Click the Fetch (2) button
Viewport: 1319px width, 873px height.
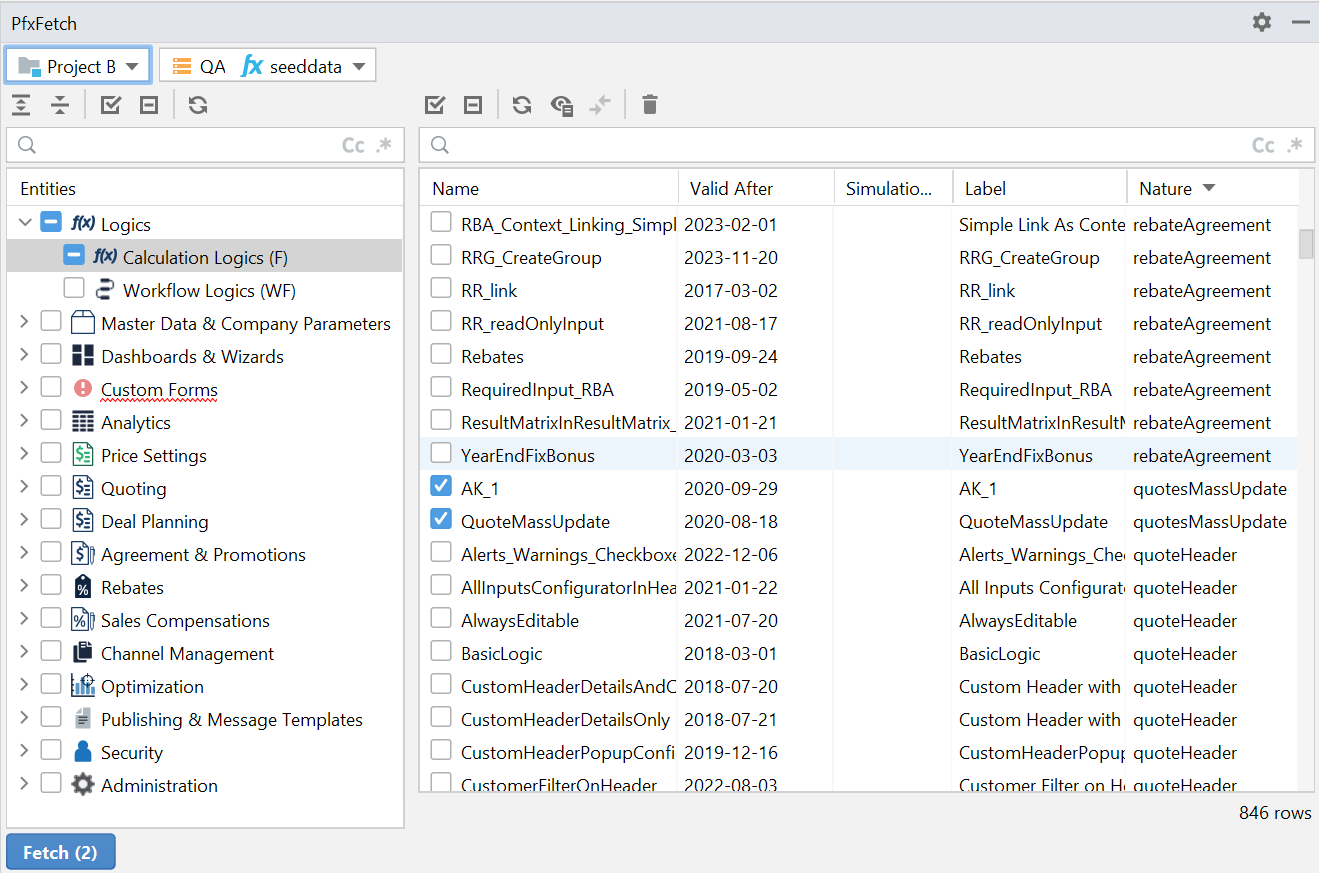click(x=60, y=852)
